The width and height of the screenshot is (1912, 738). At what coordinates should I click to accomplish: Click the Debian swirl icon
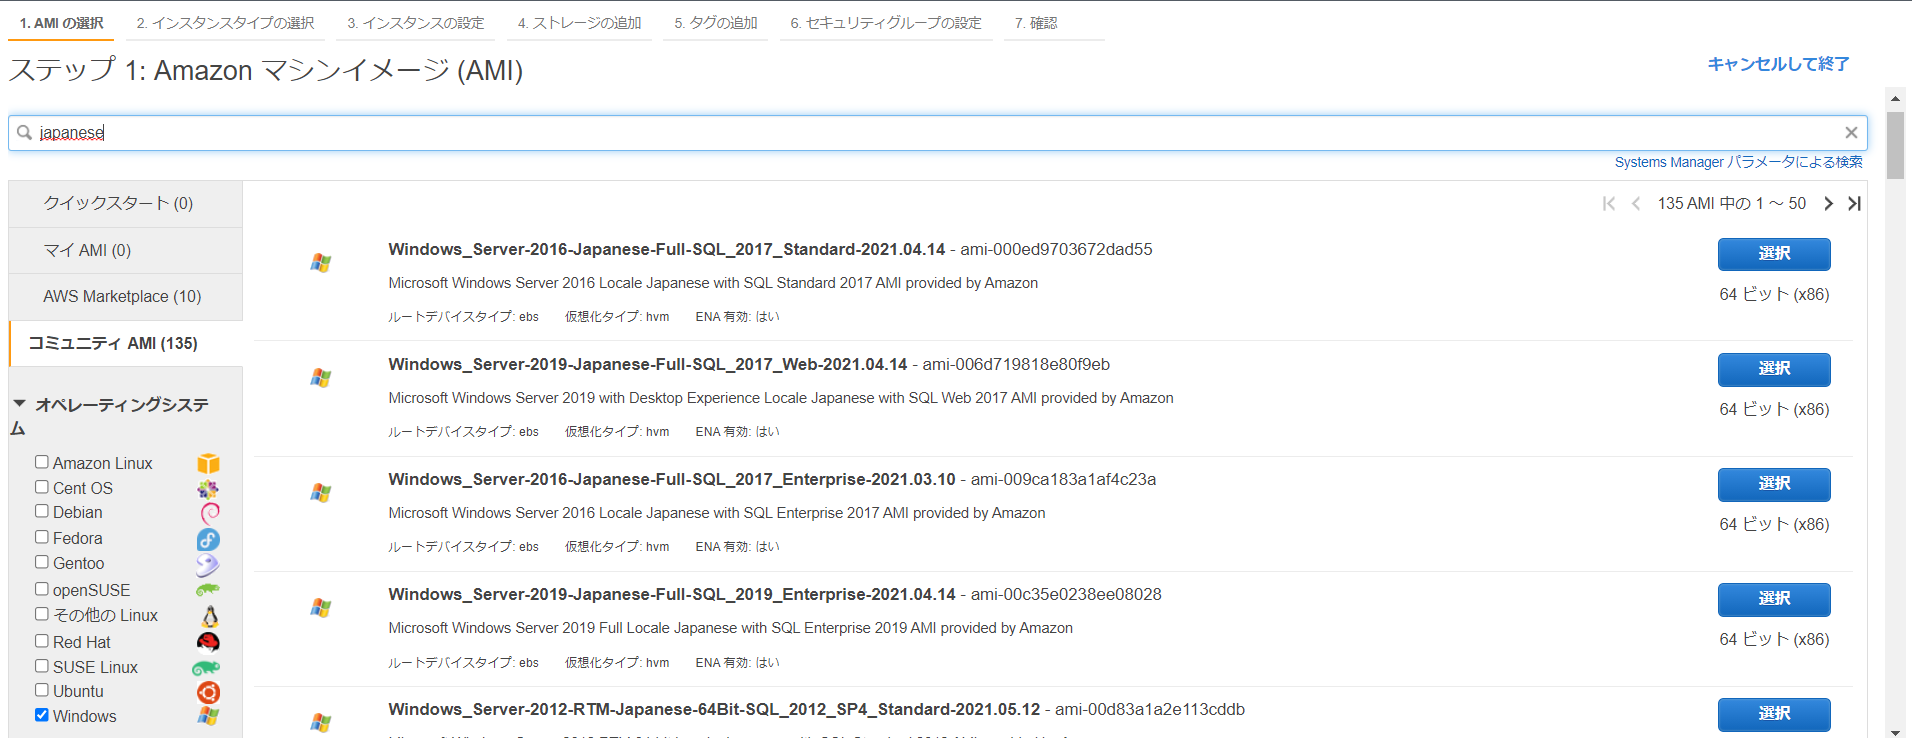pos(209,513)
